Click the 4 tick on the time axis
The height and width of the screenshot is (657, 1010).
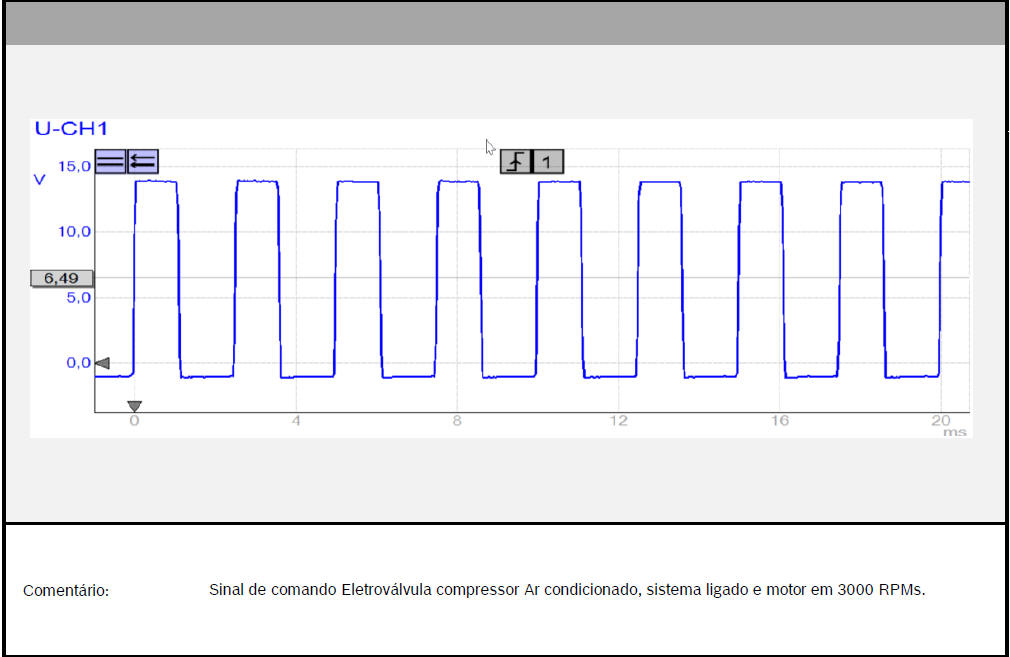click(x=296, y=421)
